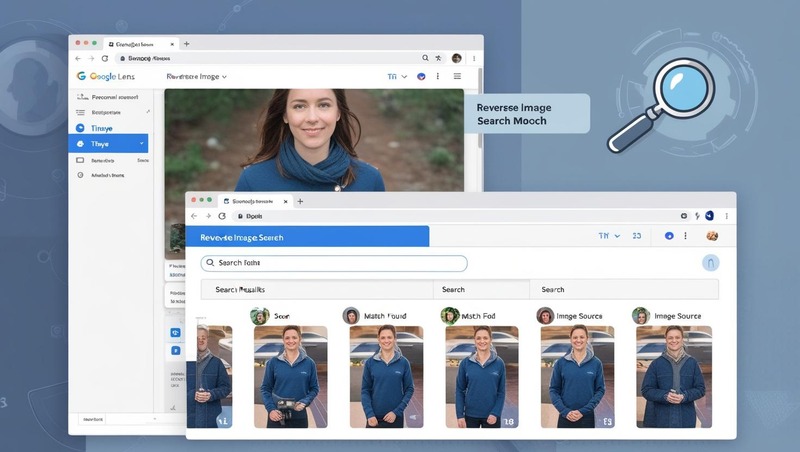This screenshot has width=800, height=452.
Task: Click camera icon in front window address bar
Action: point(684,216)
